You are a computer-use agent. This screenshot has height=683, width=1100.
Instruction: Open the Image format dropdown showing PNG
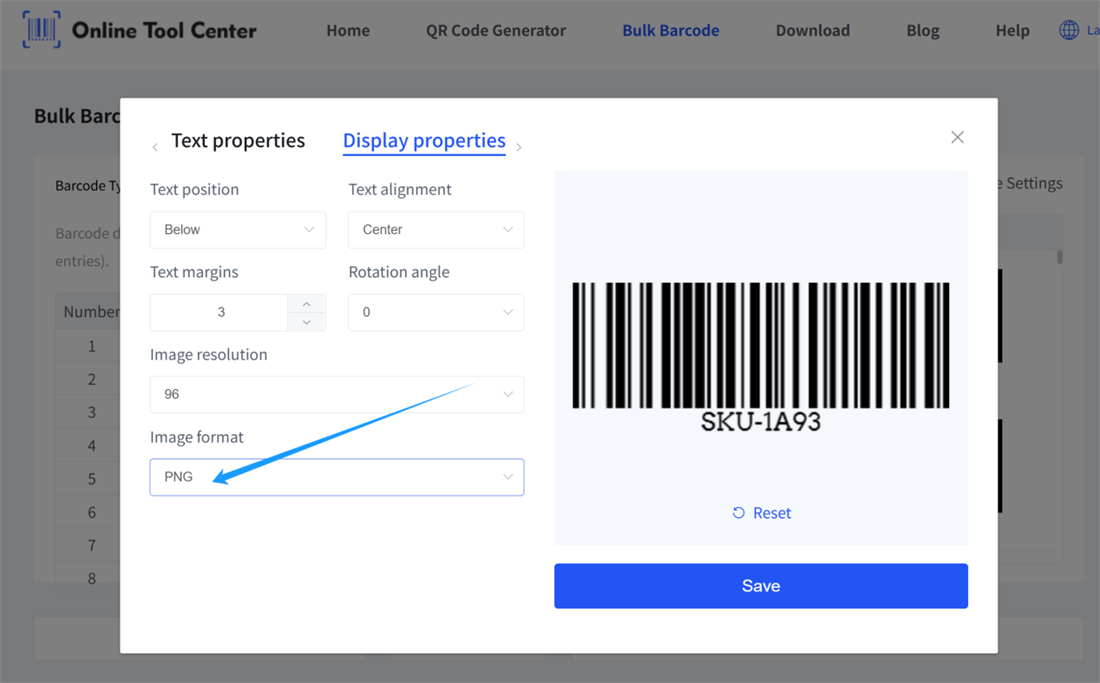pos(336,477)
